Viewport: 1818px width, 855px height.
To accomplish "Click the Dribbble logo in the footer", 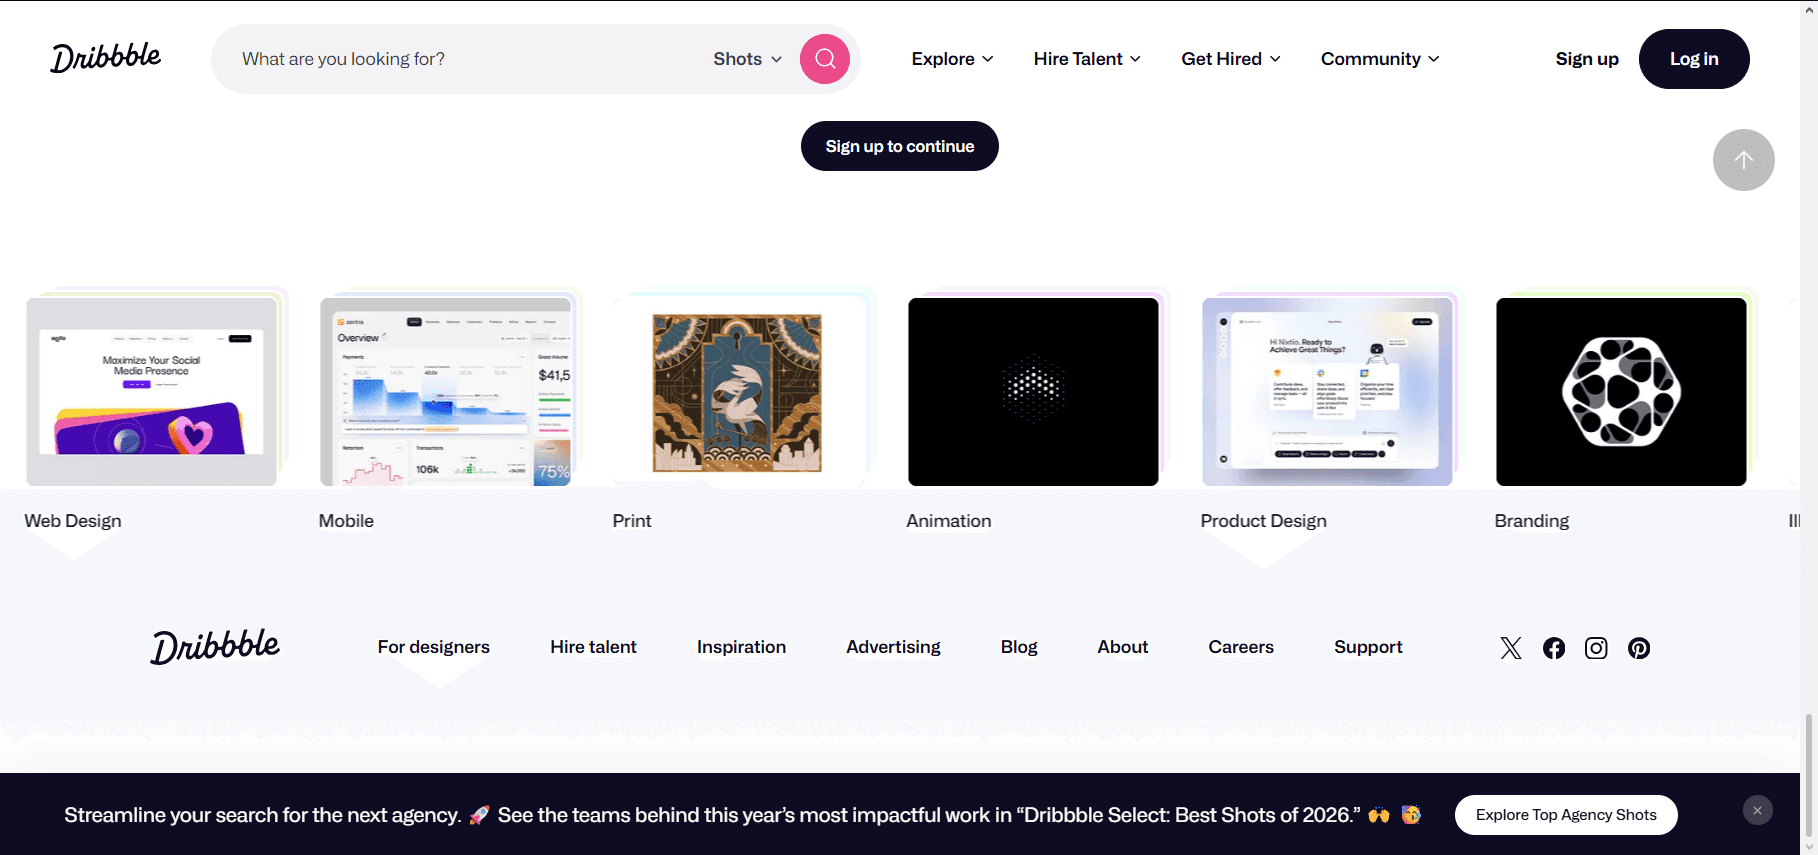I will click(215, 647).
